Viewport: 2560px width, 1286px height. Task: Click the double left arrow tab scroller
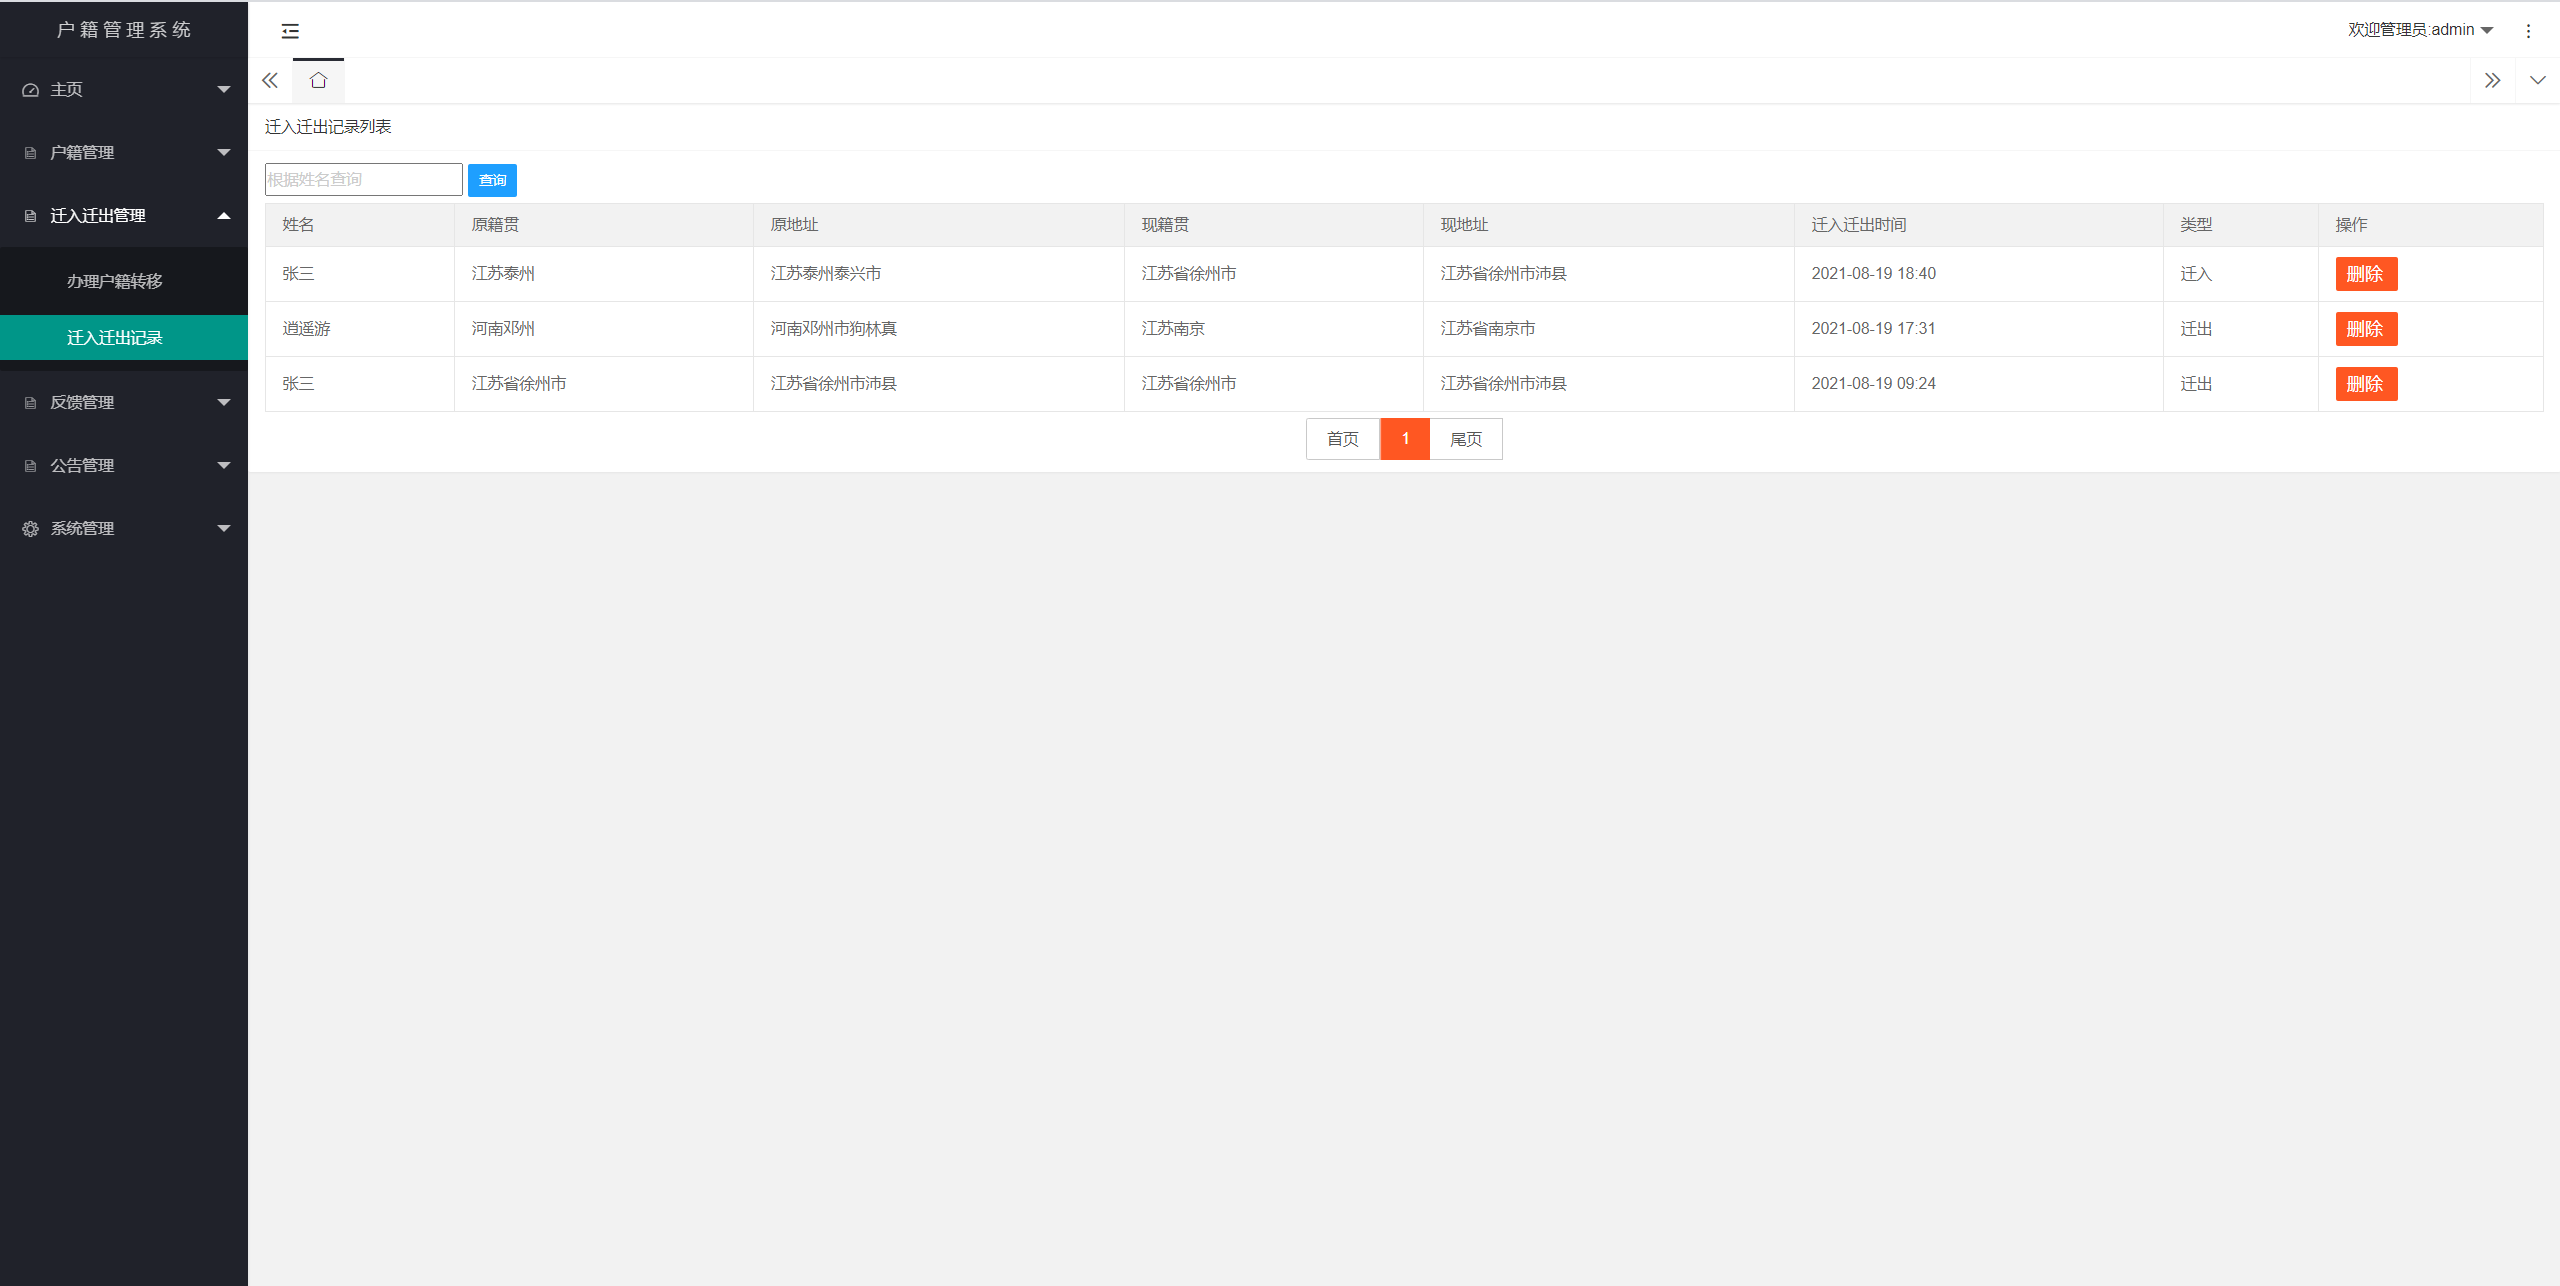[270, 81]
